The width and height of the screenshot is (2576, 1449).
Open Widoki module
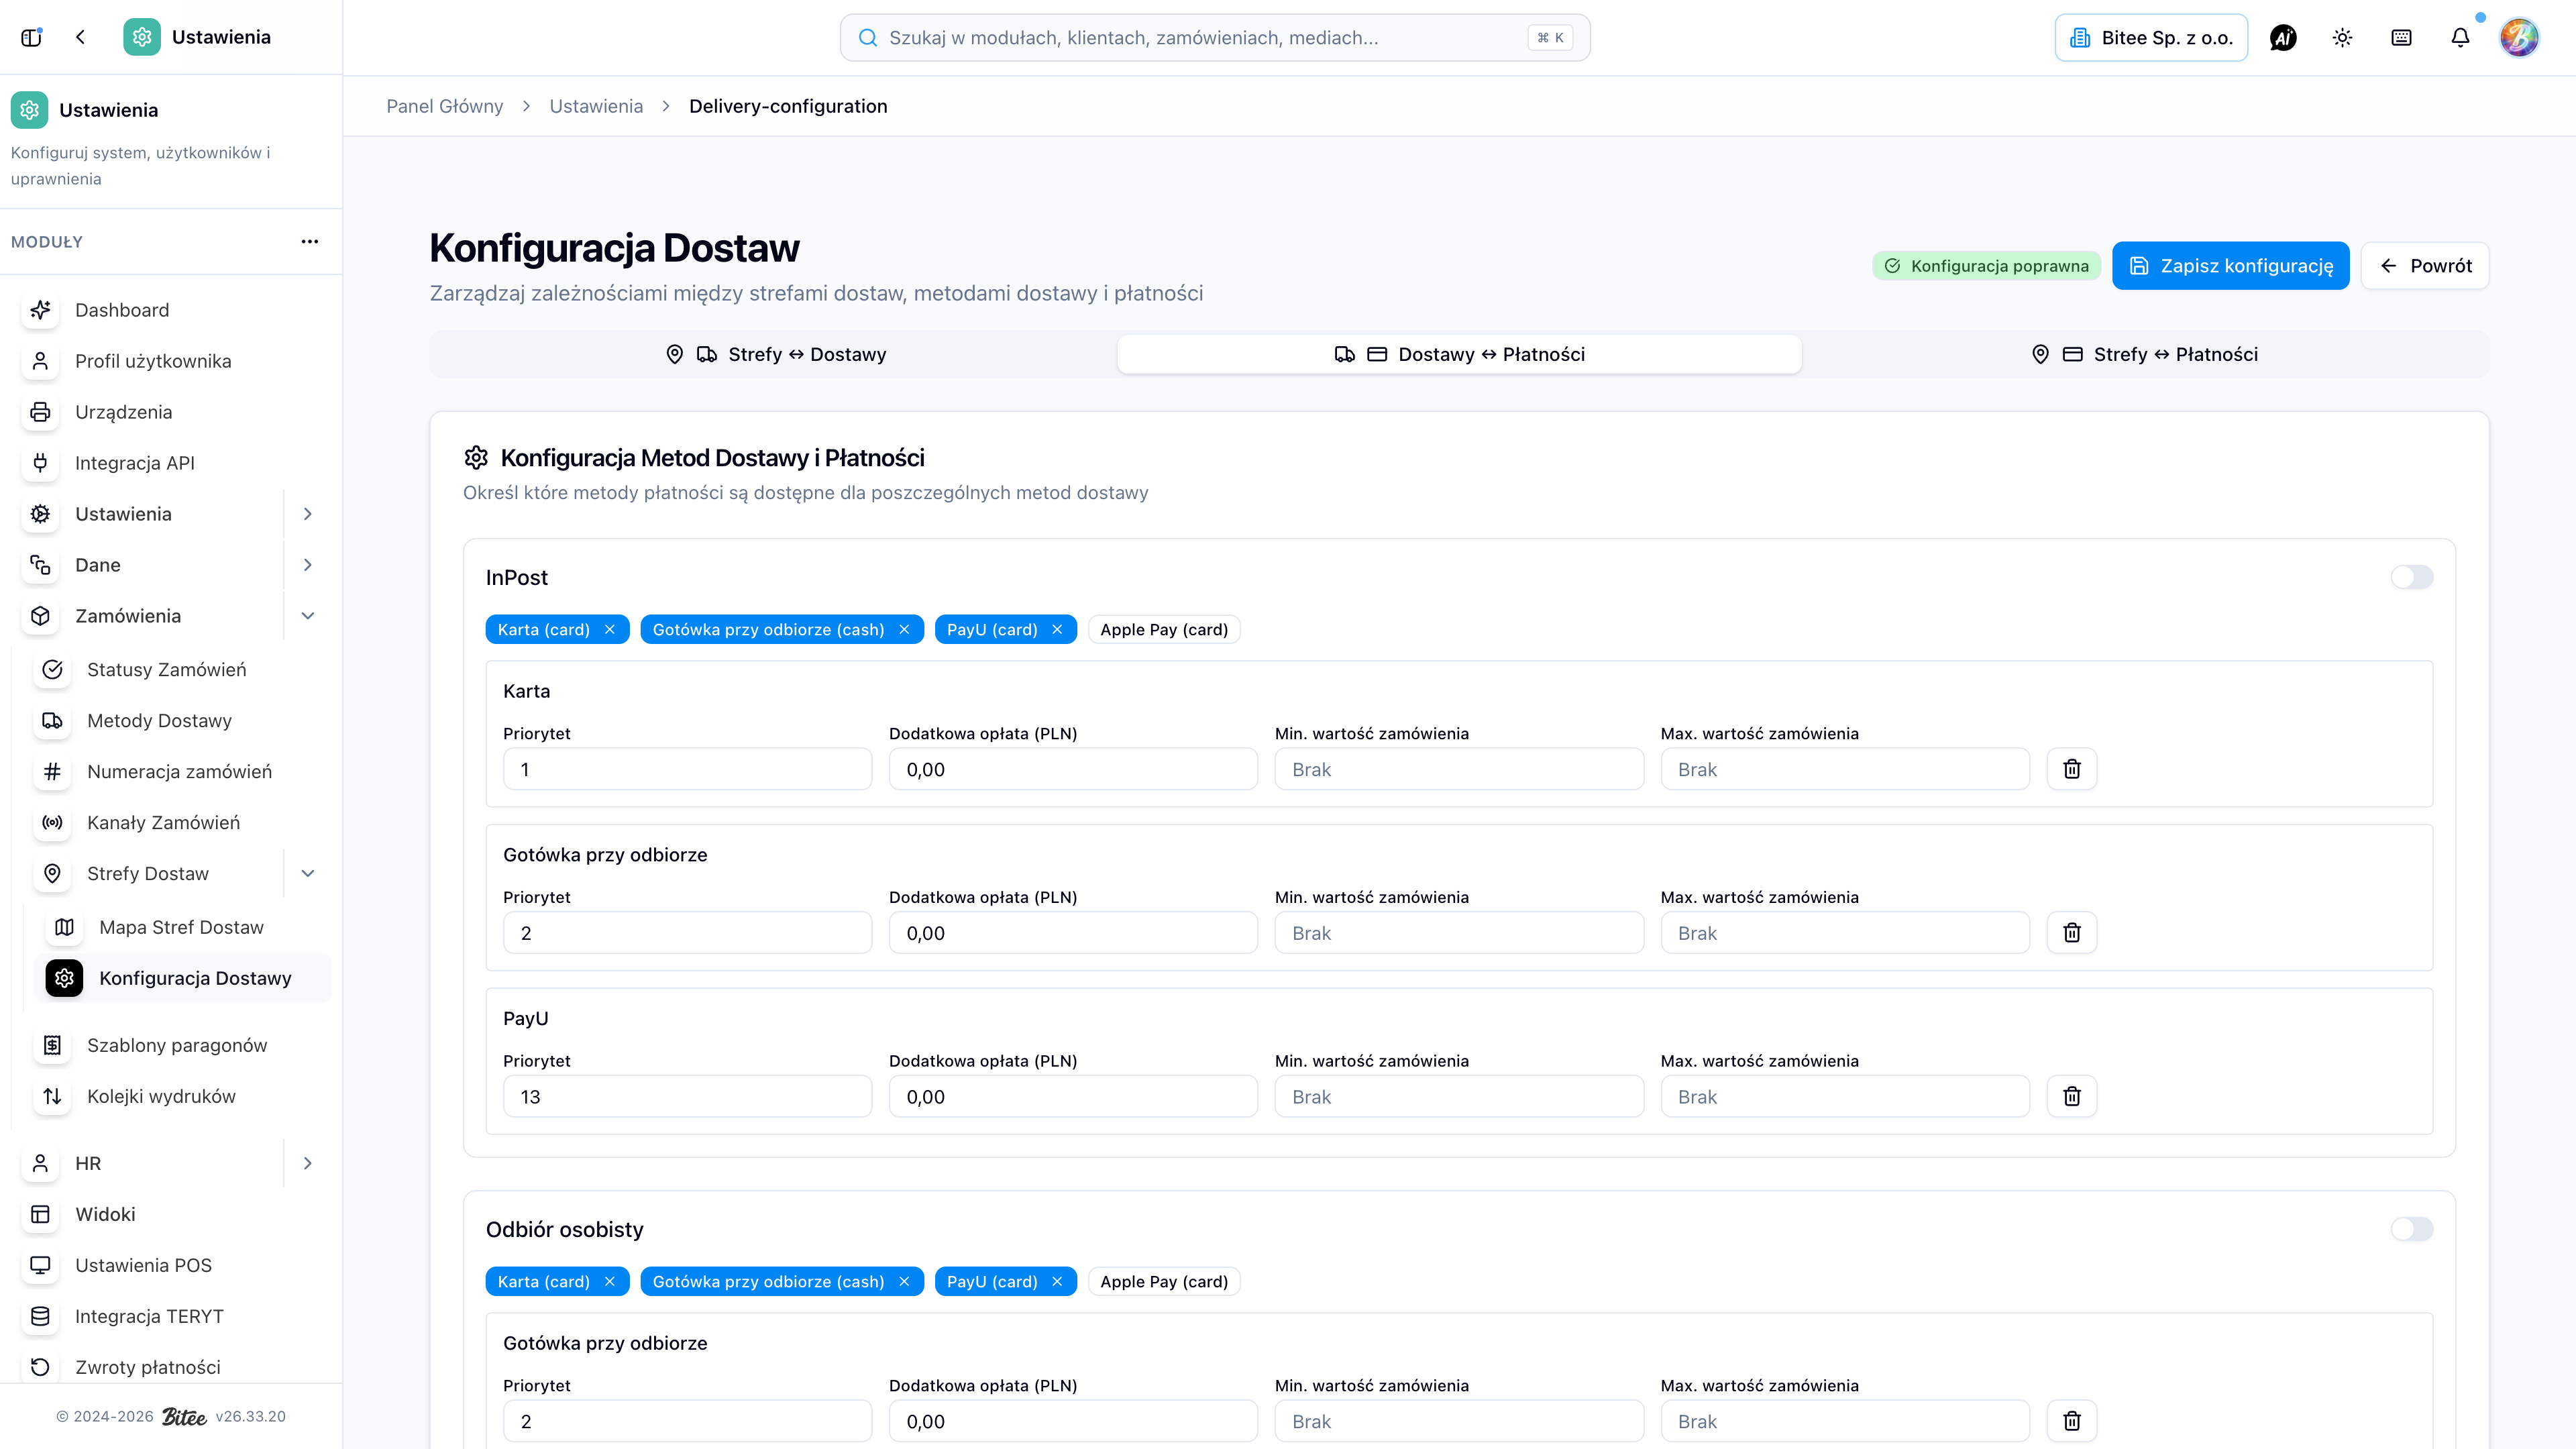105,1214
